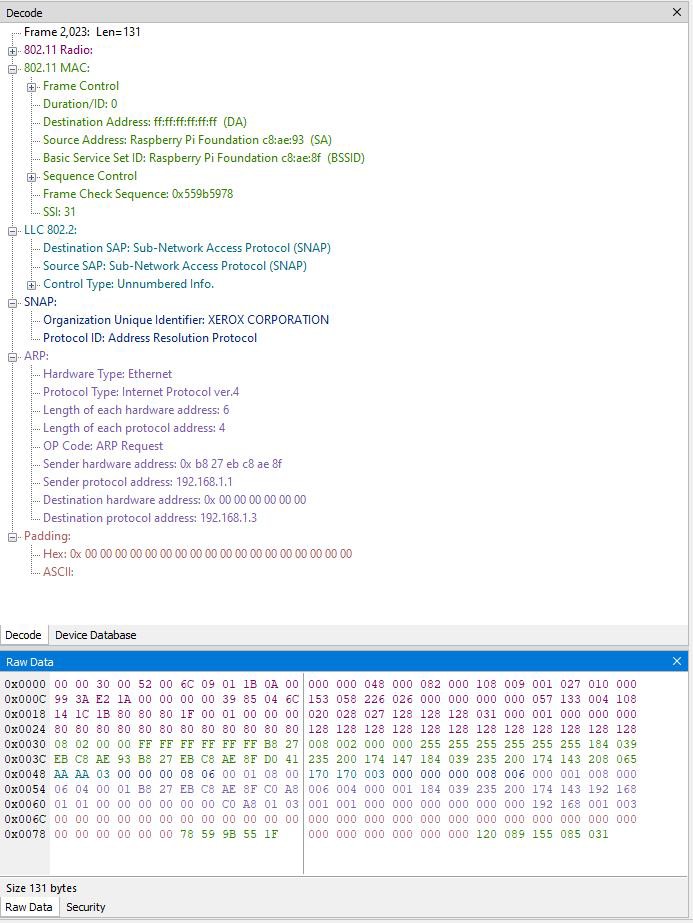
Task: Collapse the 802.11 MAC node
Action: [x=12, y=69]
